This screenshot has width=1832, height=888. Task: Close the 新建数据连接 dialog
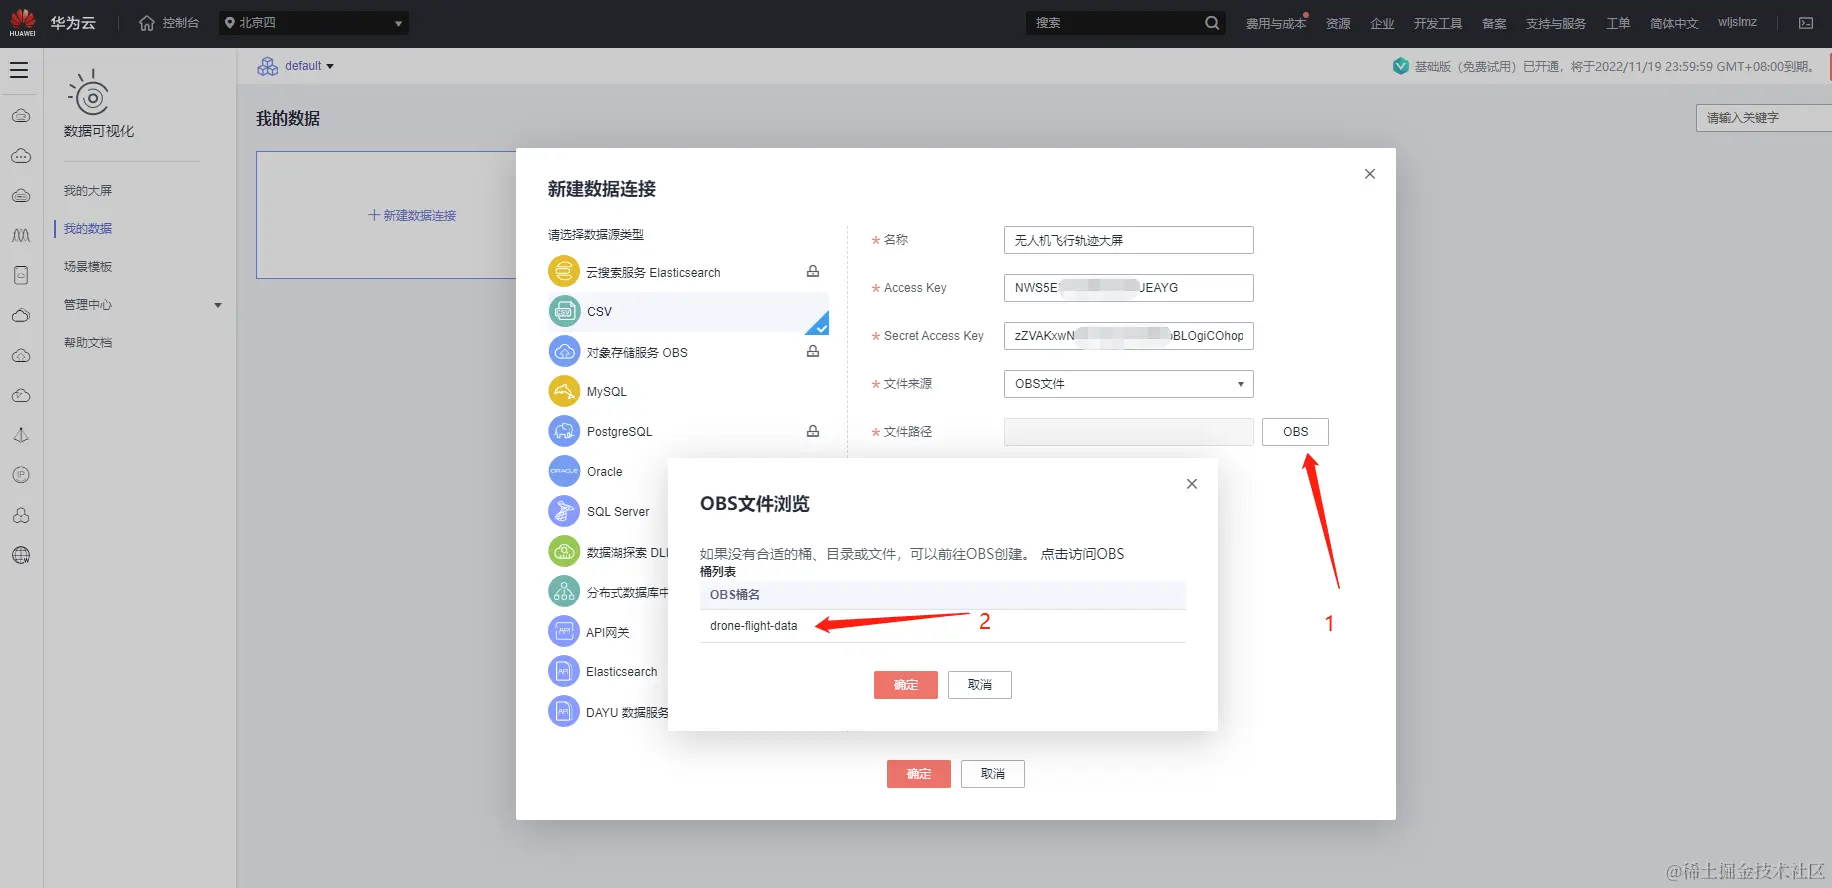click(1370, 174)
